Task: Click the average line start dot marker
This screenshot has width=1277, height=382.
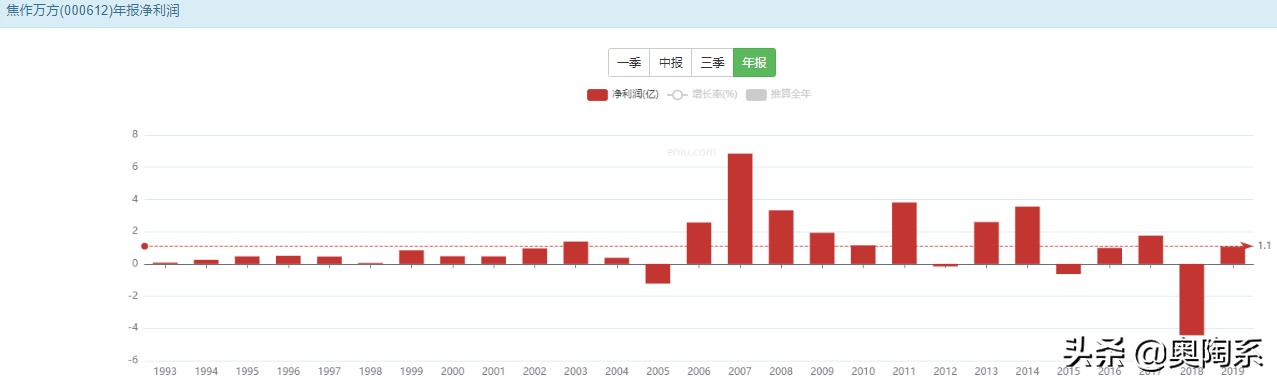Action: (x=145, y=246)
